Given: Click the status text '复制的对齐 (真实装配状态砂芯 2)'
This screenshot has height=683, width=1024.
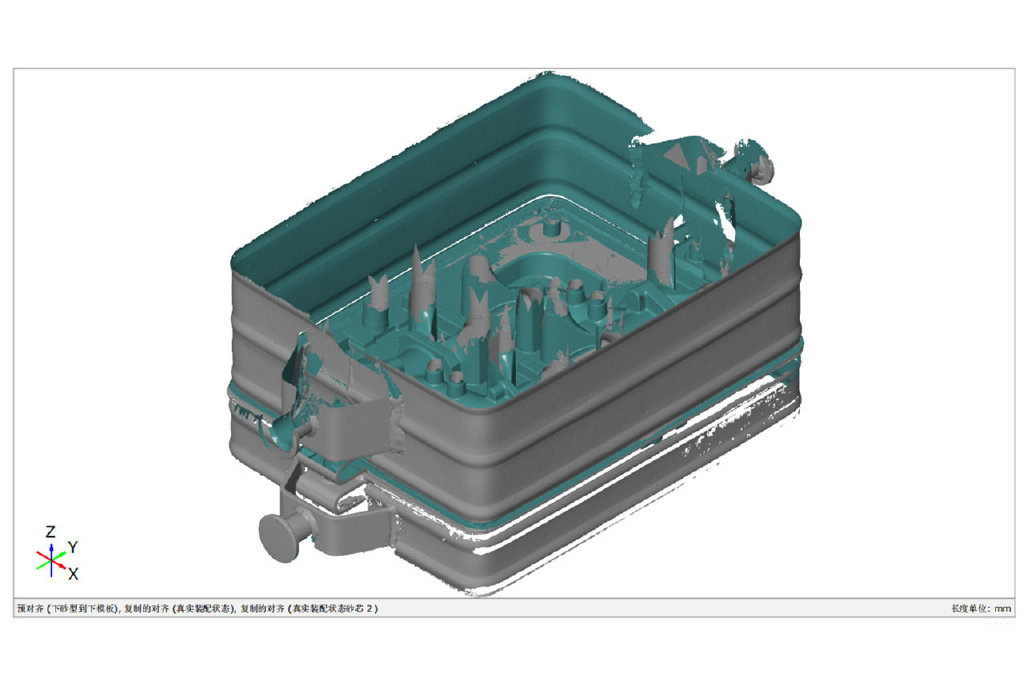Looking at the screenshot, I should point(309,609).
